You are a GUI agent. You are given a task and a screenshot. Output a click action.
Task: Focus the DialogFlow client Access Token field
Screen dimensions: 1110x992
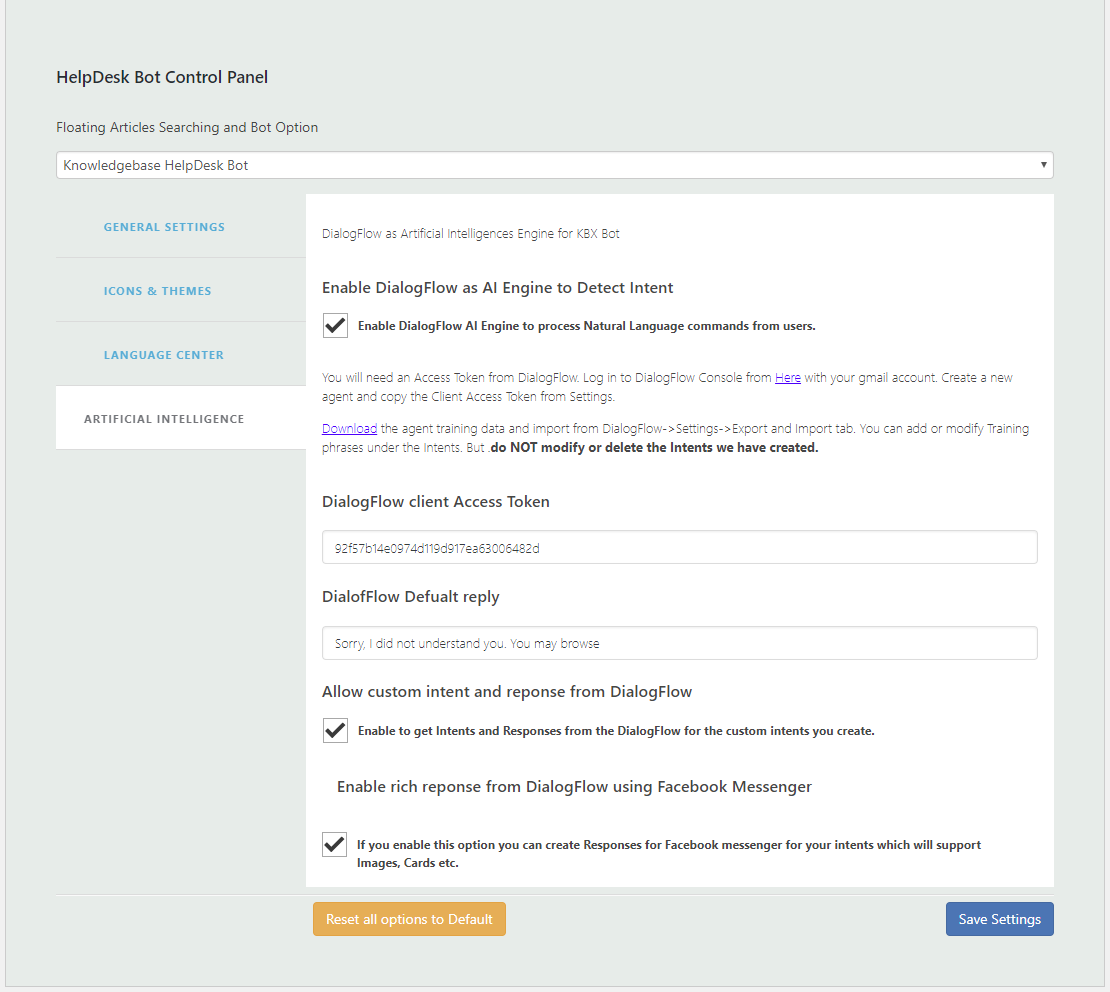point(680,547)
